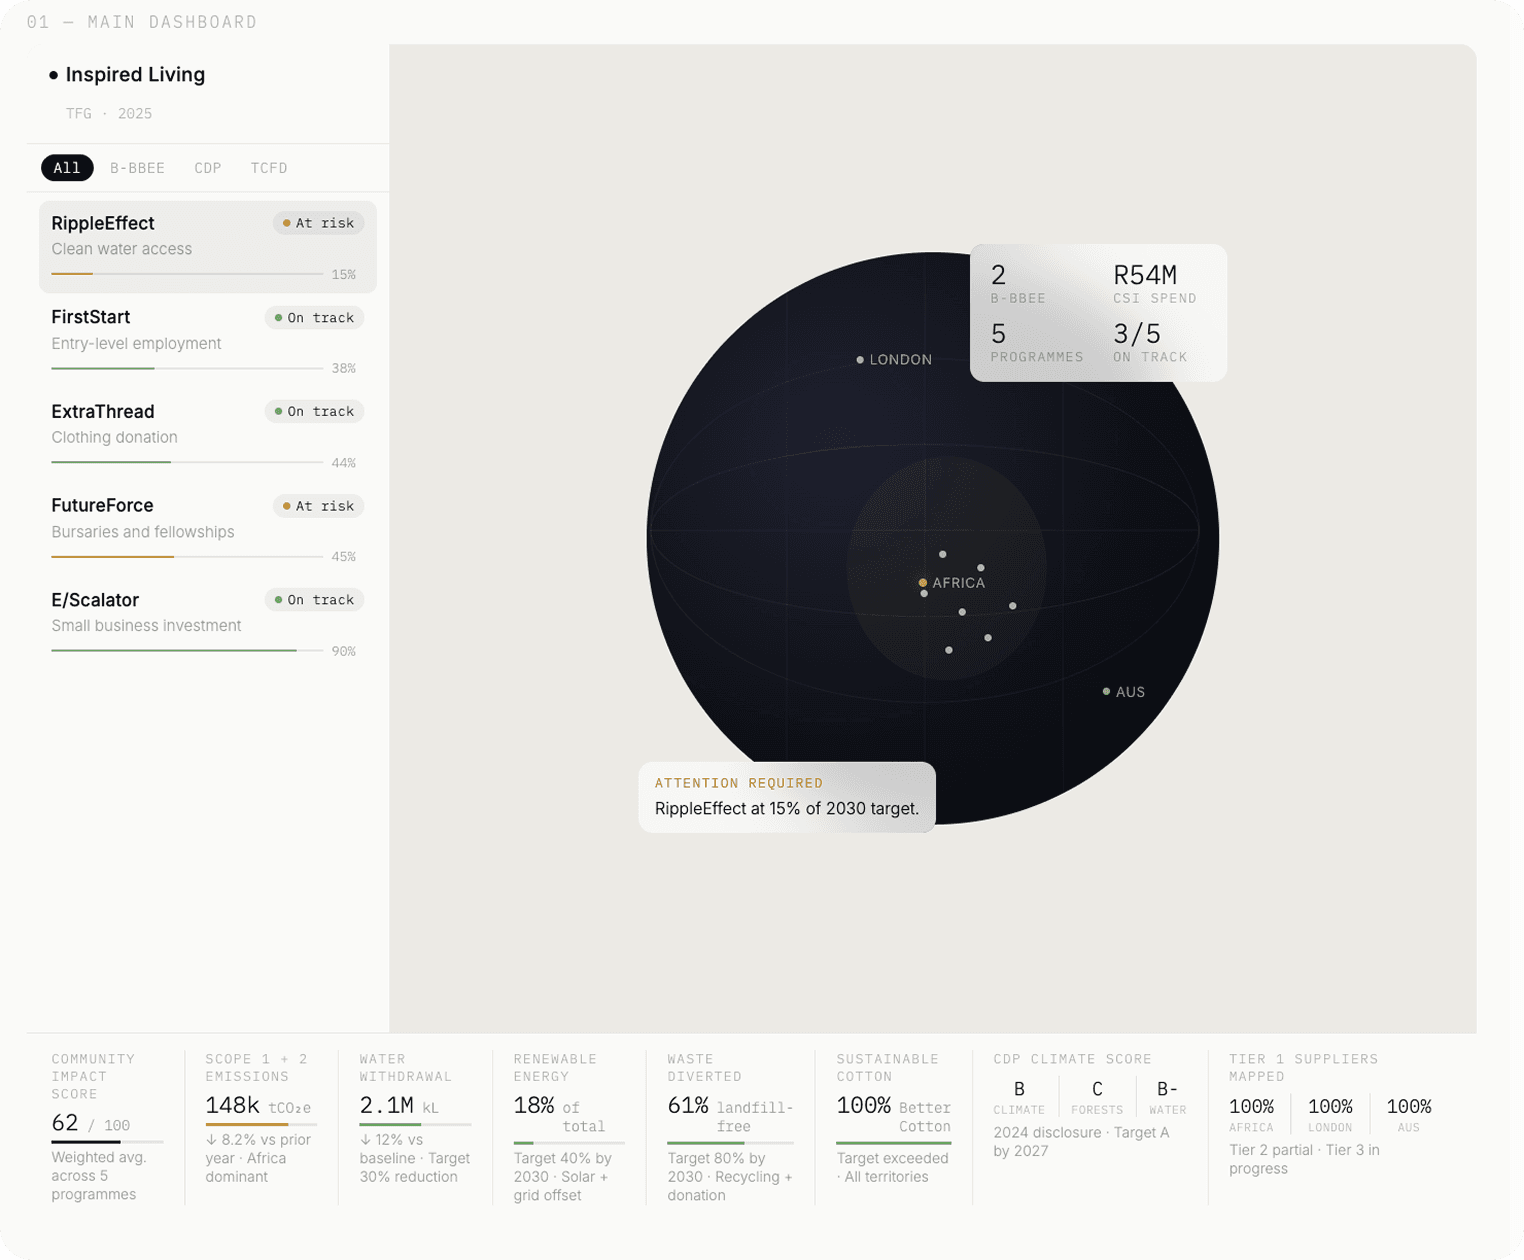Click the On track badge on E/Scalator
The image size is (1524, 1260).
click(x=314, y=600)
